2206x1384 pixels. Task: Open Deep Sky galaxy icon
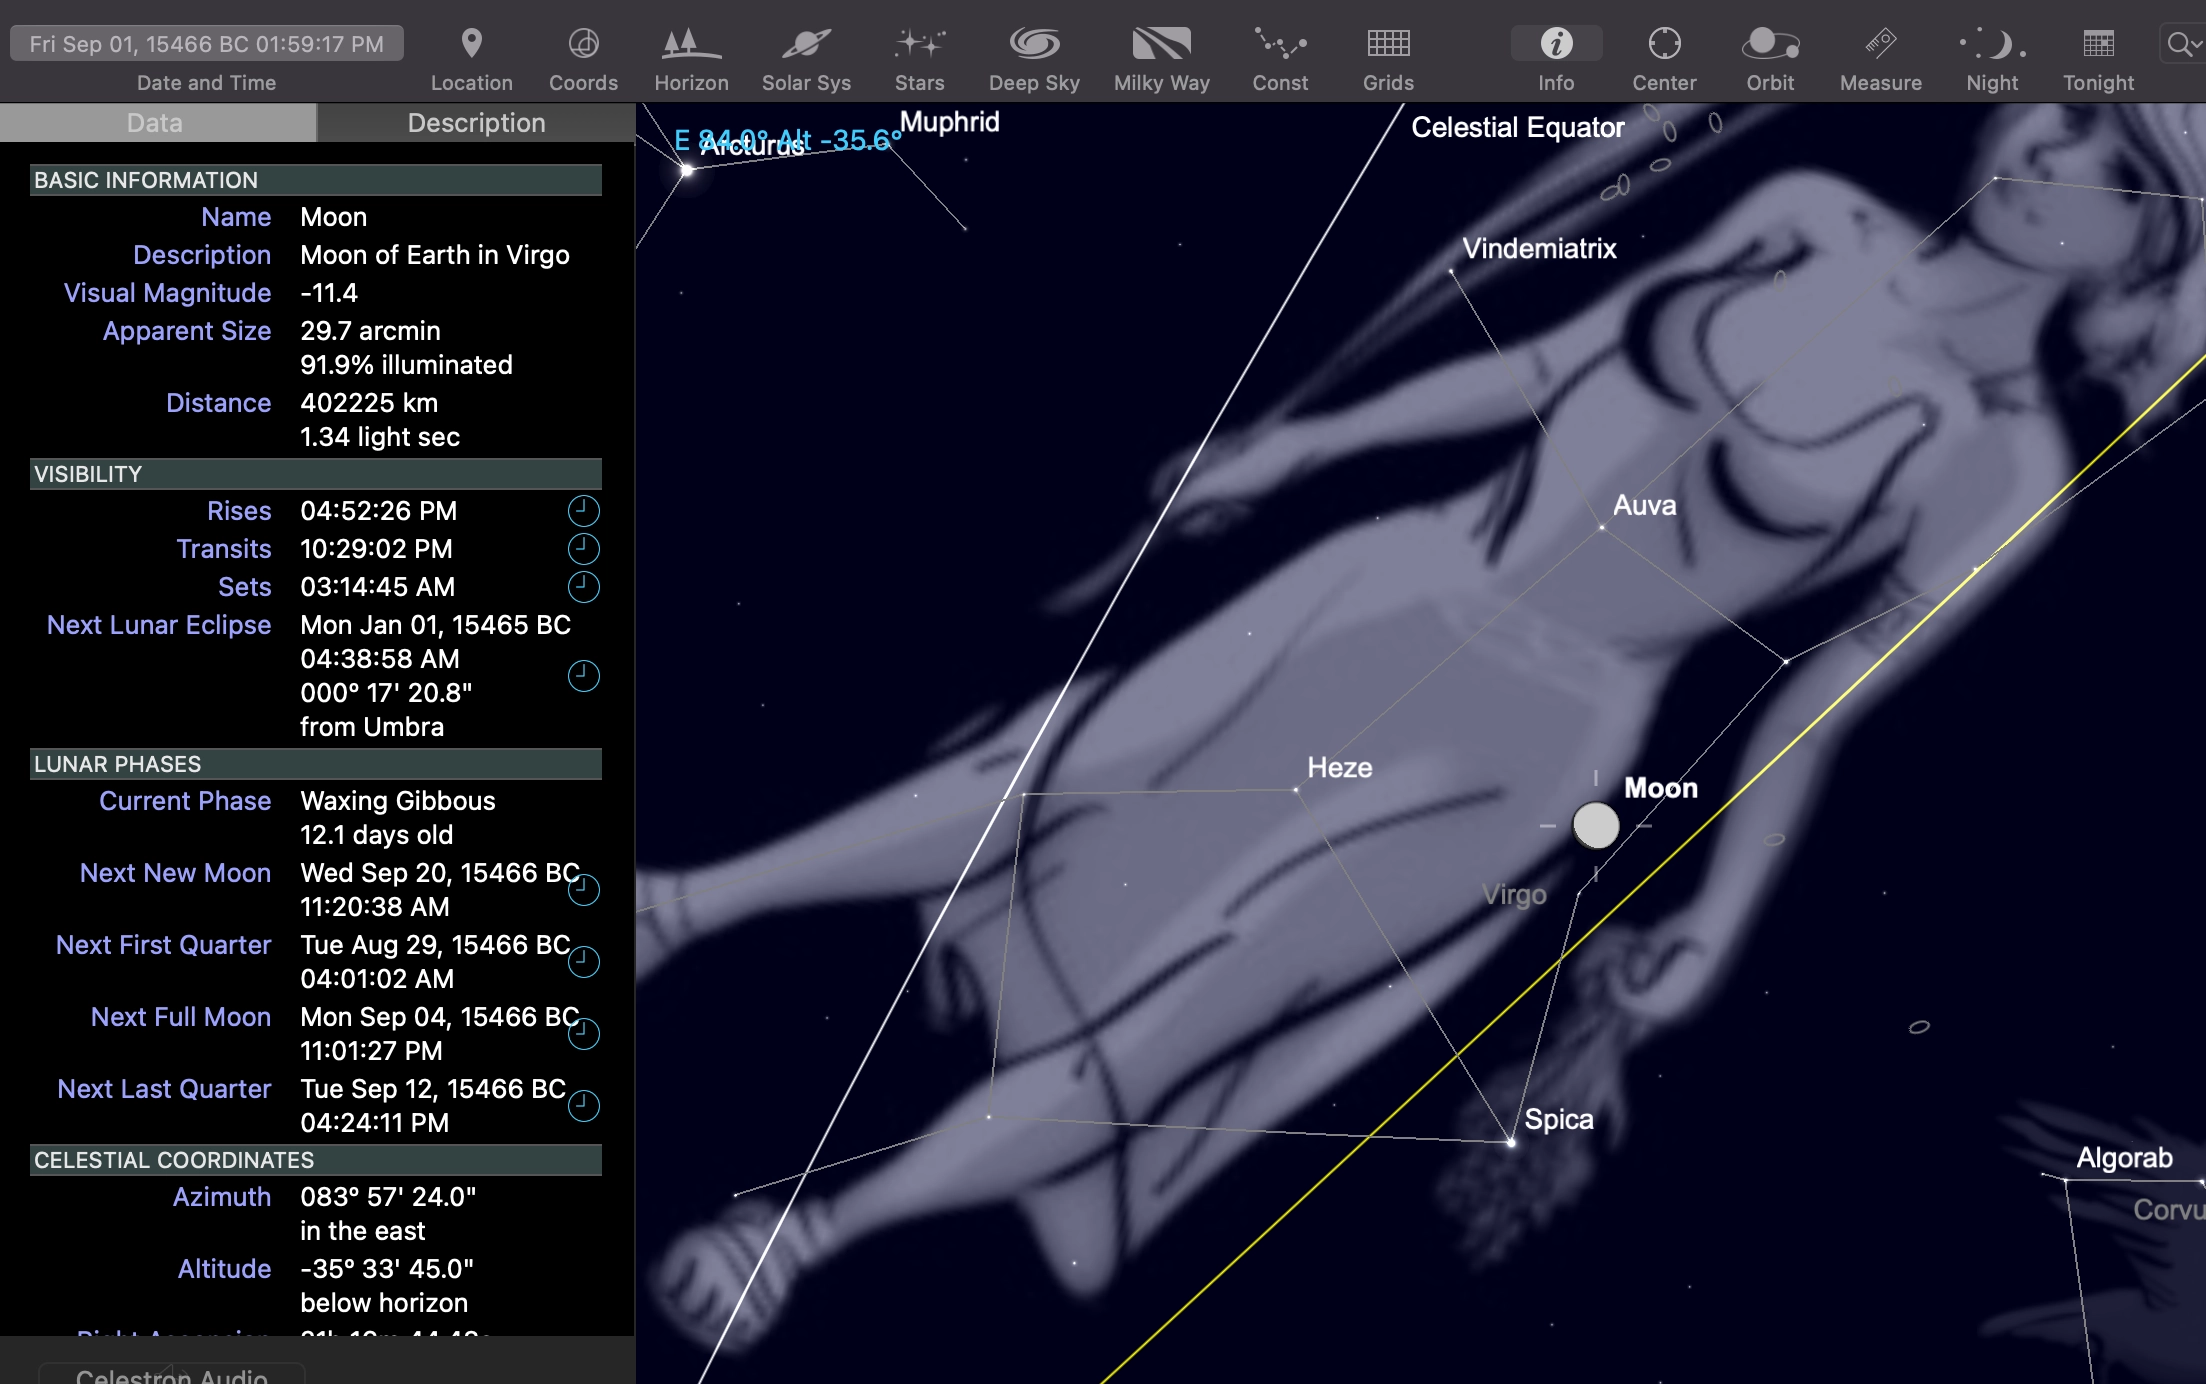[1033, 44]
